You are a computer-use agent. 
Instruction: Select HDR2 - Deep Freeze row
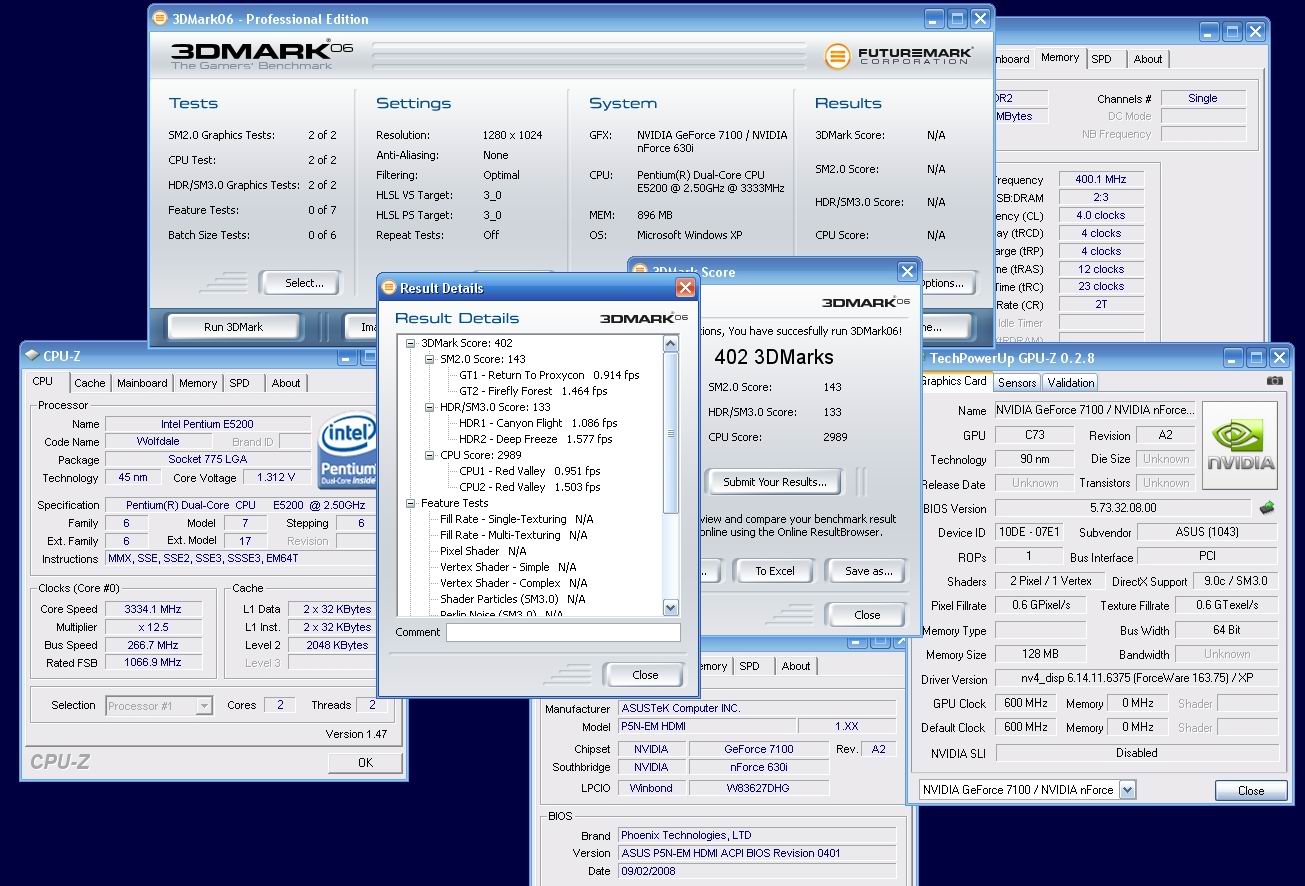[535, 439]
